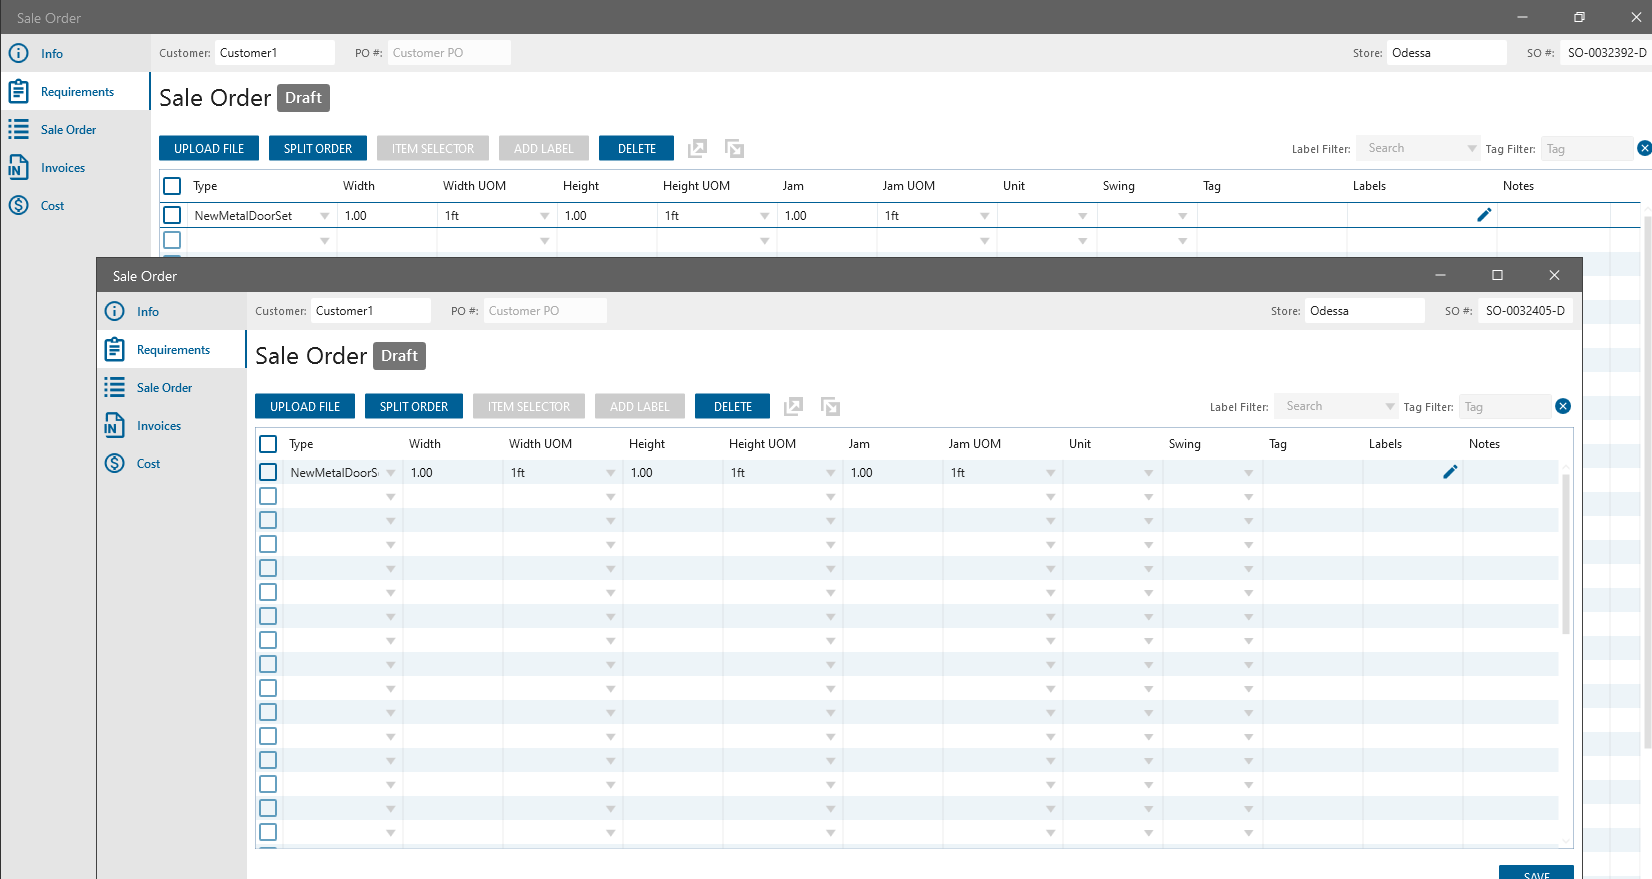1652x879 pixels.
Task: Click the SPLIT ORDER button in the front window
Action: [x=413, y=407]
